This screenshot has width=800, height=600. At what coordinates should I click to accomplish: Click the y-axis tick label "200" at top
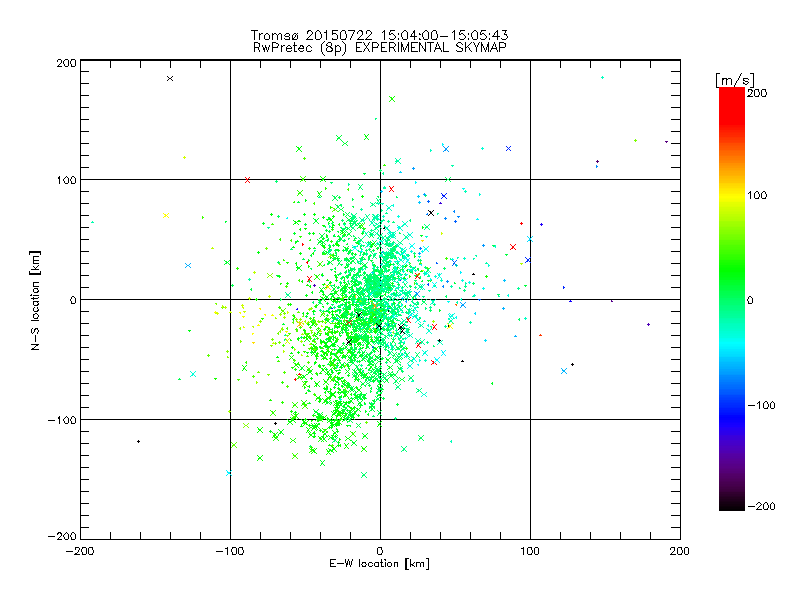click(66, 63)
